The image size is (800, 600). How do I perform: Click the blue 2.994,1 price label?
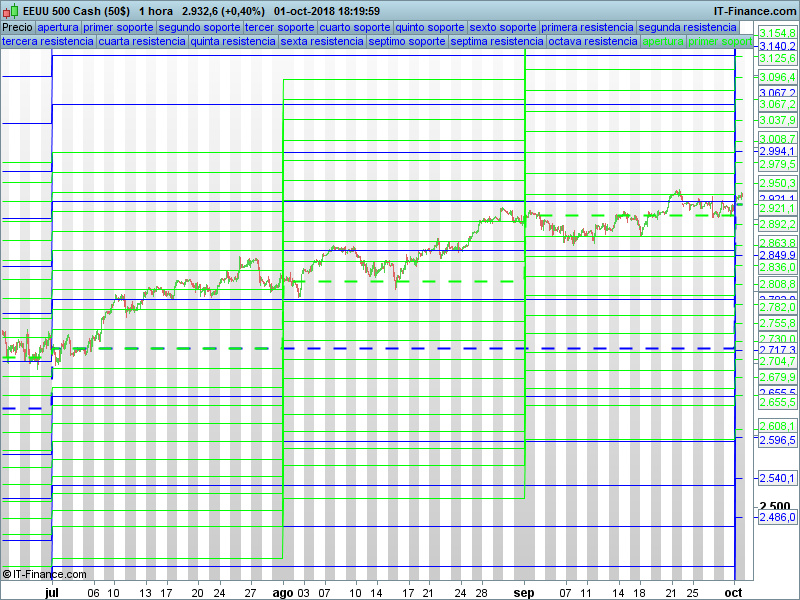tap(777, 151)
